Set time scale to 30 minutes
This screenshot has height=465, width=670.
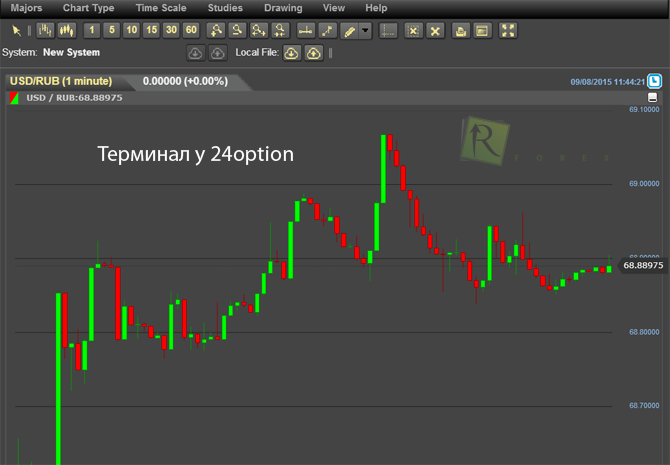[171, 30]
